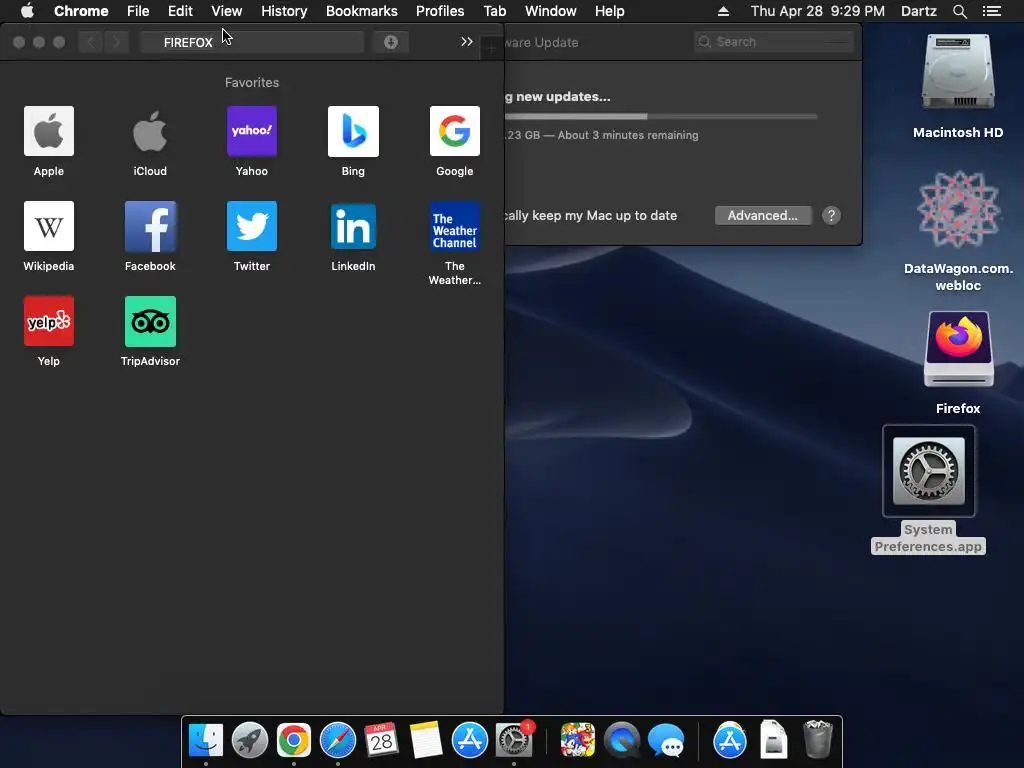Open Notes from the Dock
1024x768 pixels.
click(426, 741)
